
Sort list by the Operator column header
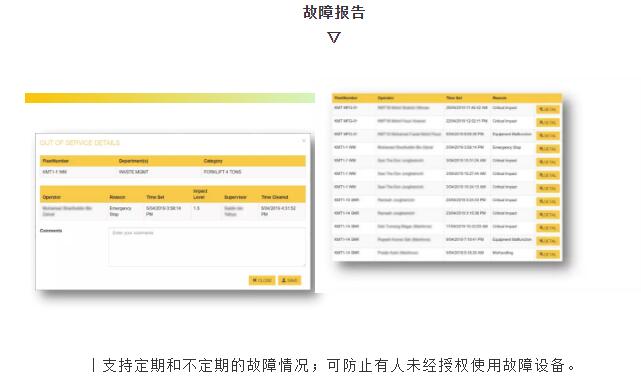(x=385, y=98)
